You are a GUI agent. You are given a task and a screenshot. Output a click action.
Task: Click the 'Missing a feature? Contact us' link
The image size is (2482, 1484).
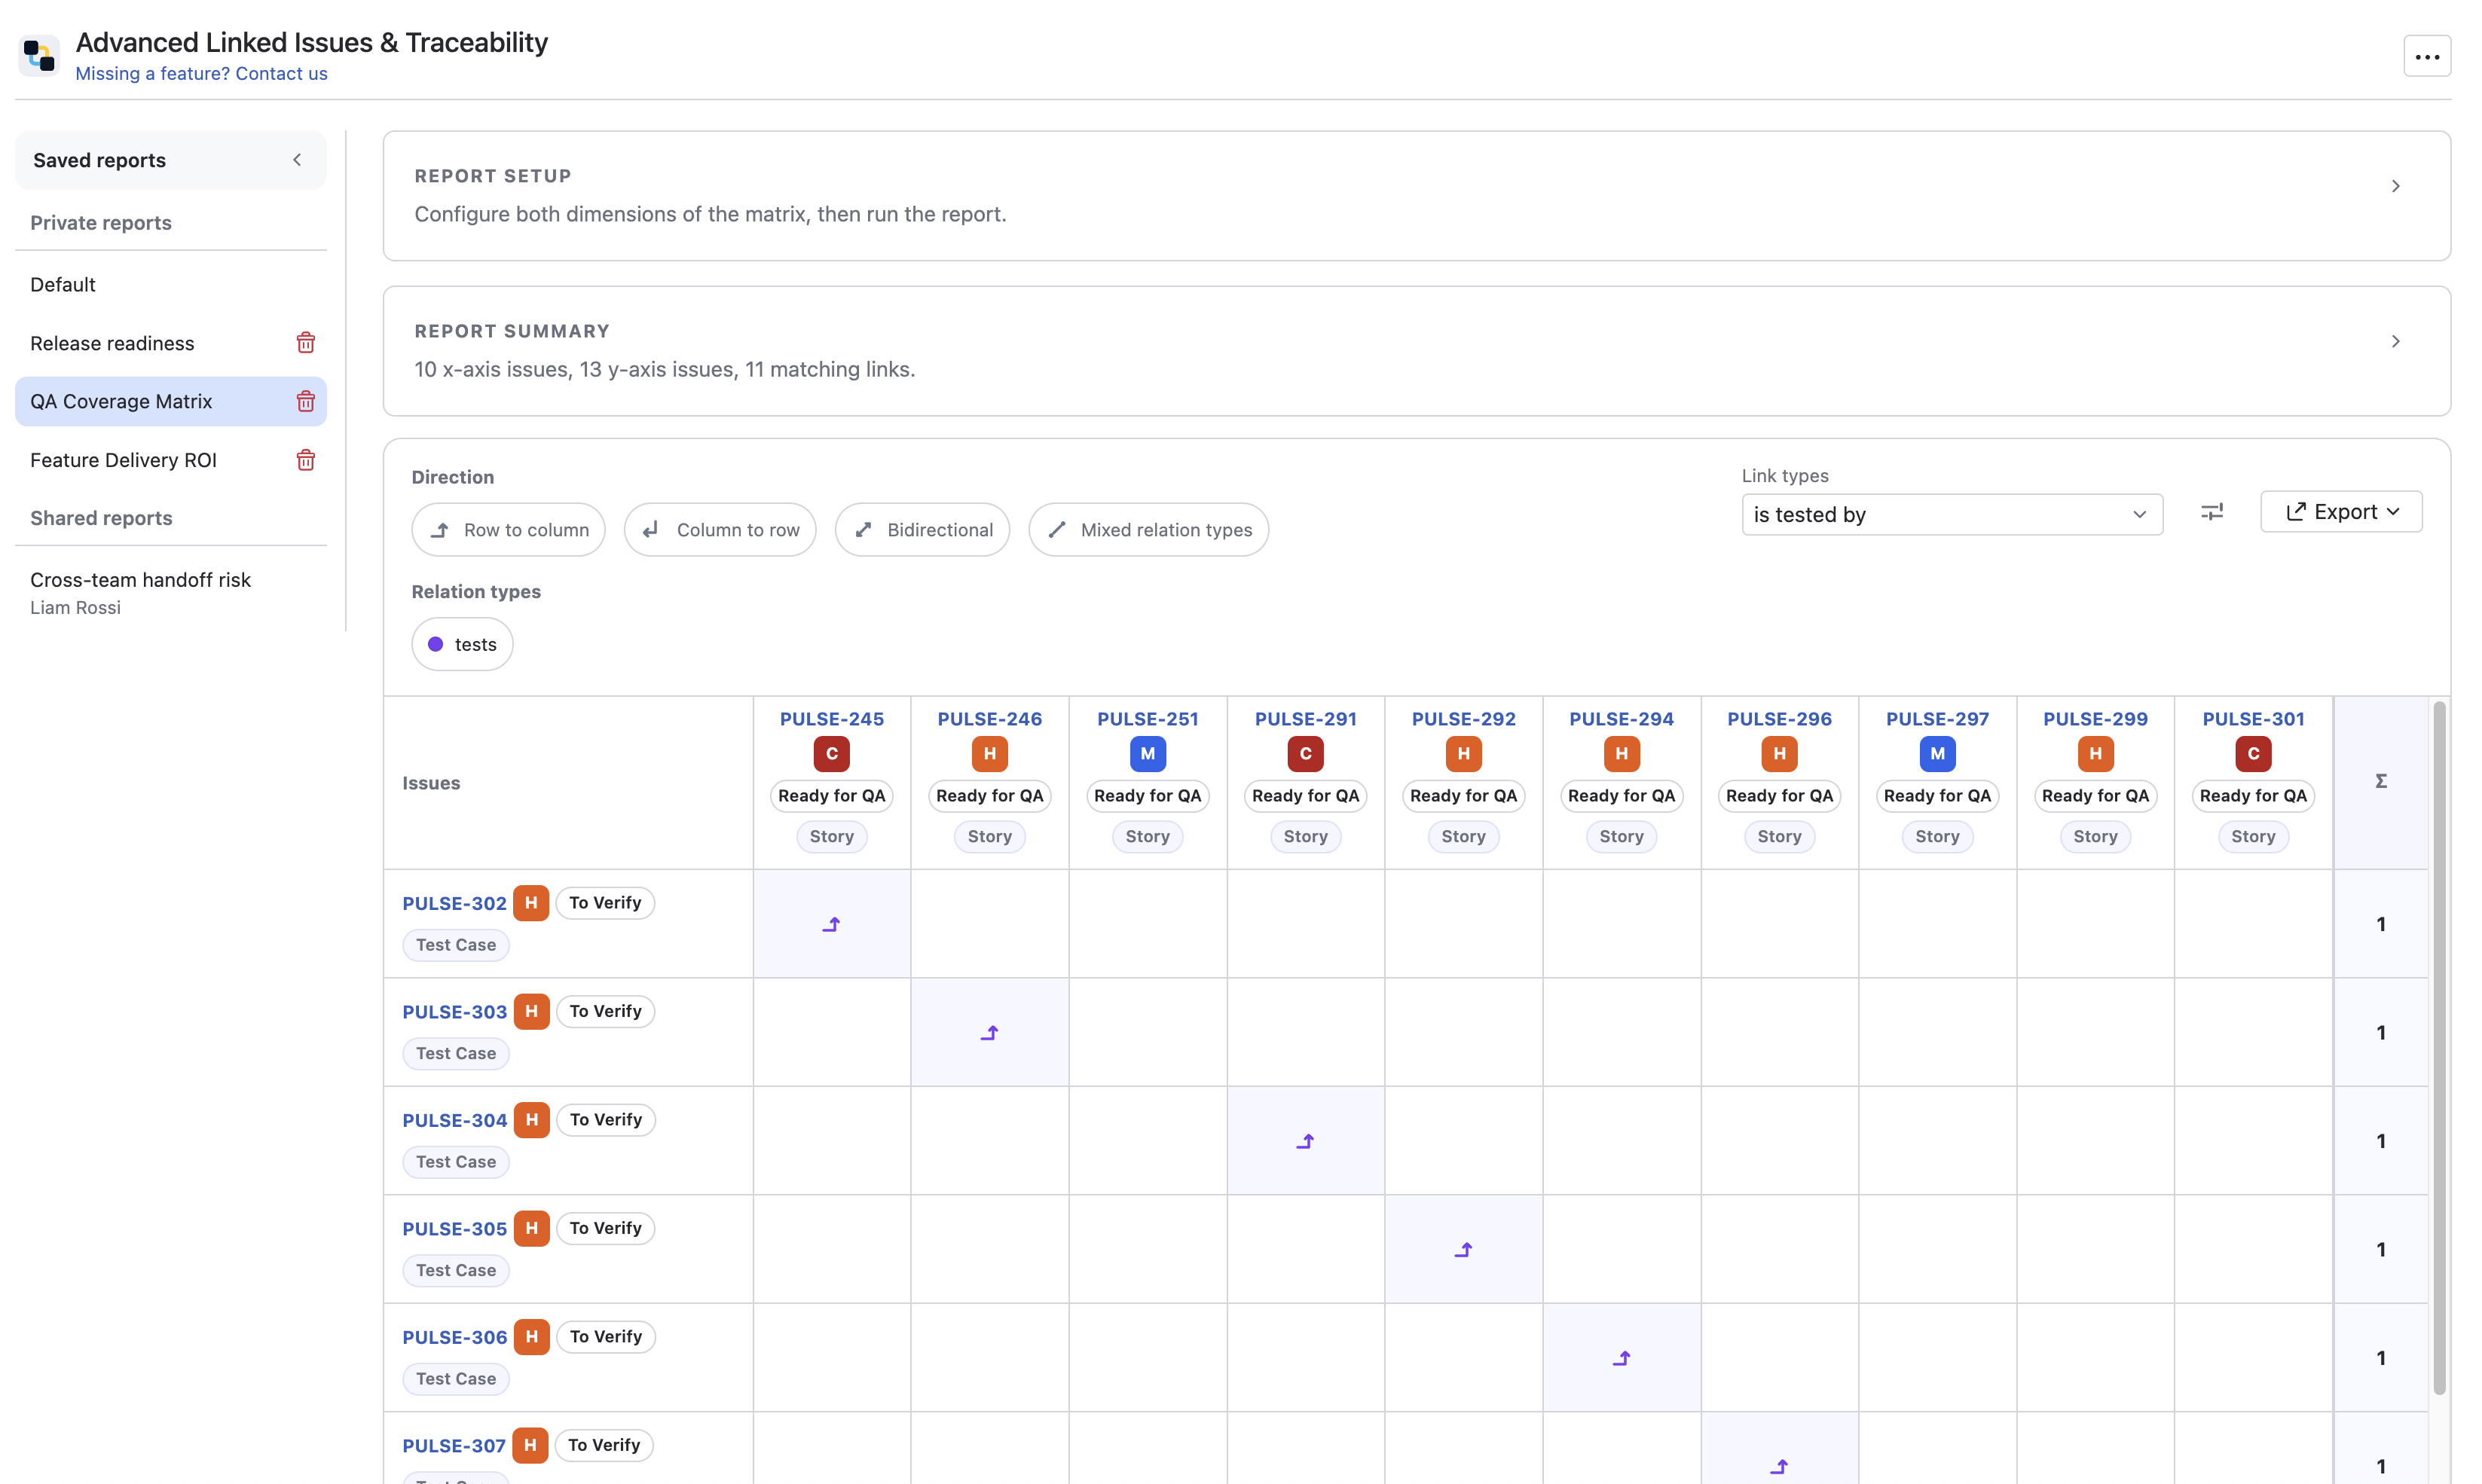tap(201, 73)
